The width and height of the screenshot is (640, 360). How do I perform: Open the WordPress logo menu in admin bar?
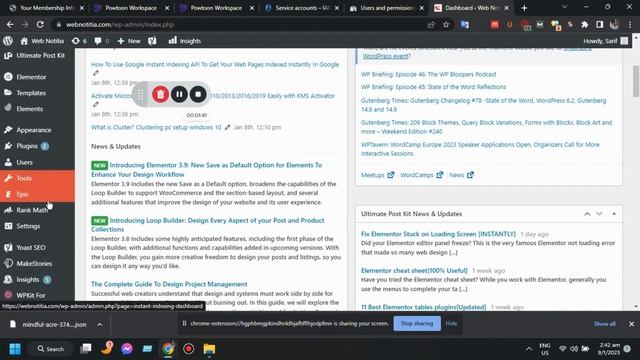point(8,41)
